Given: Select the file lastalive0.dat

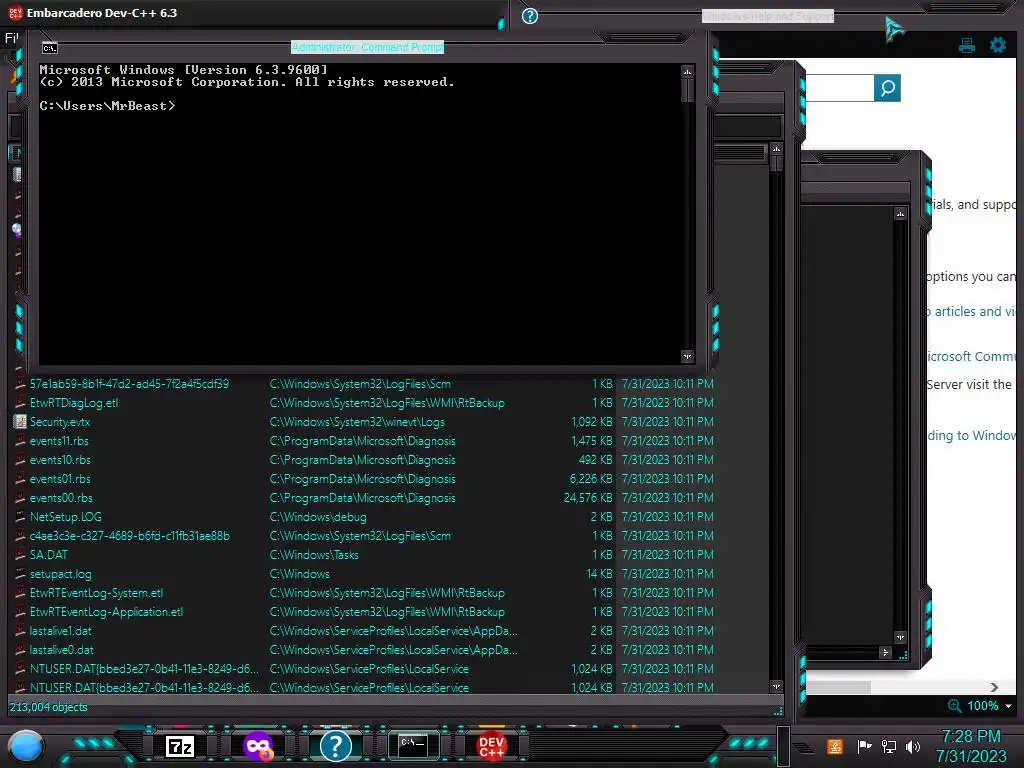Looking at the screenshot, I should (61, 650).
